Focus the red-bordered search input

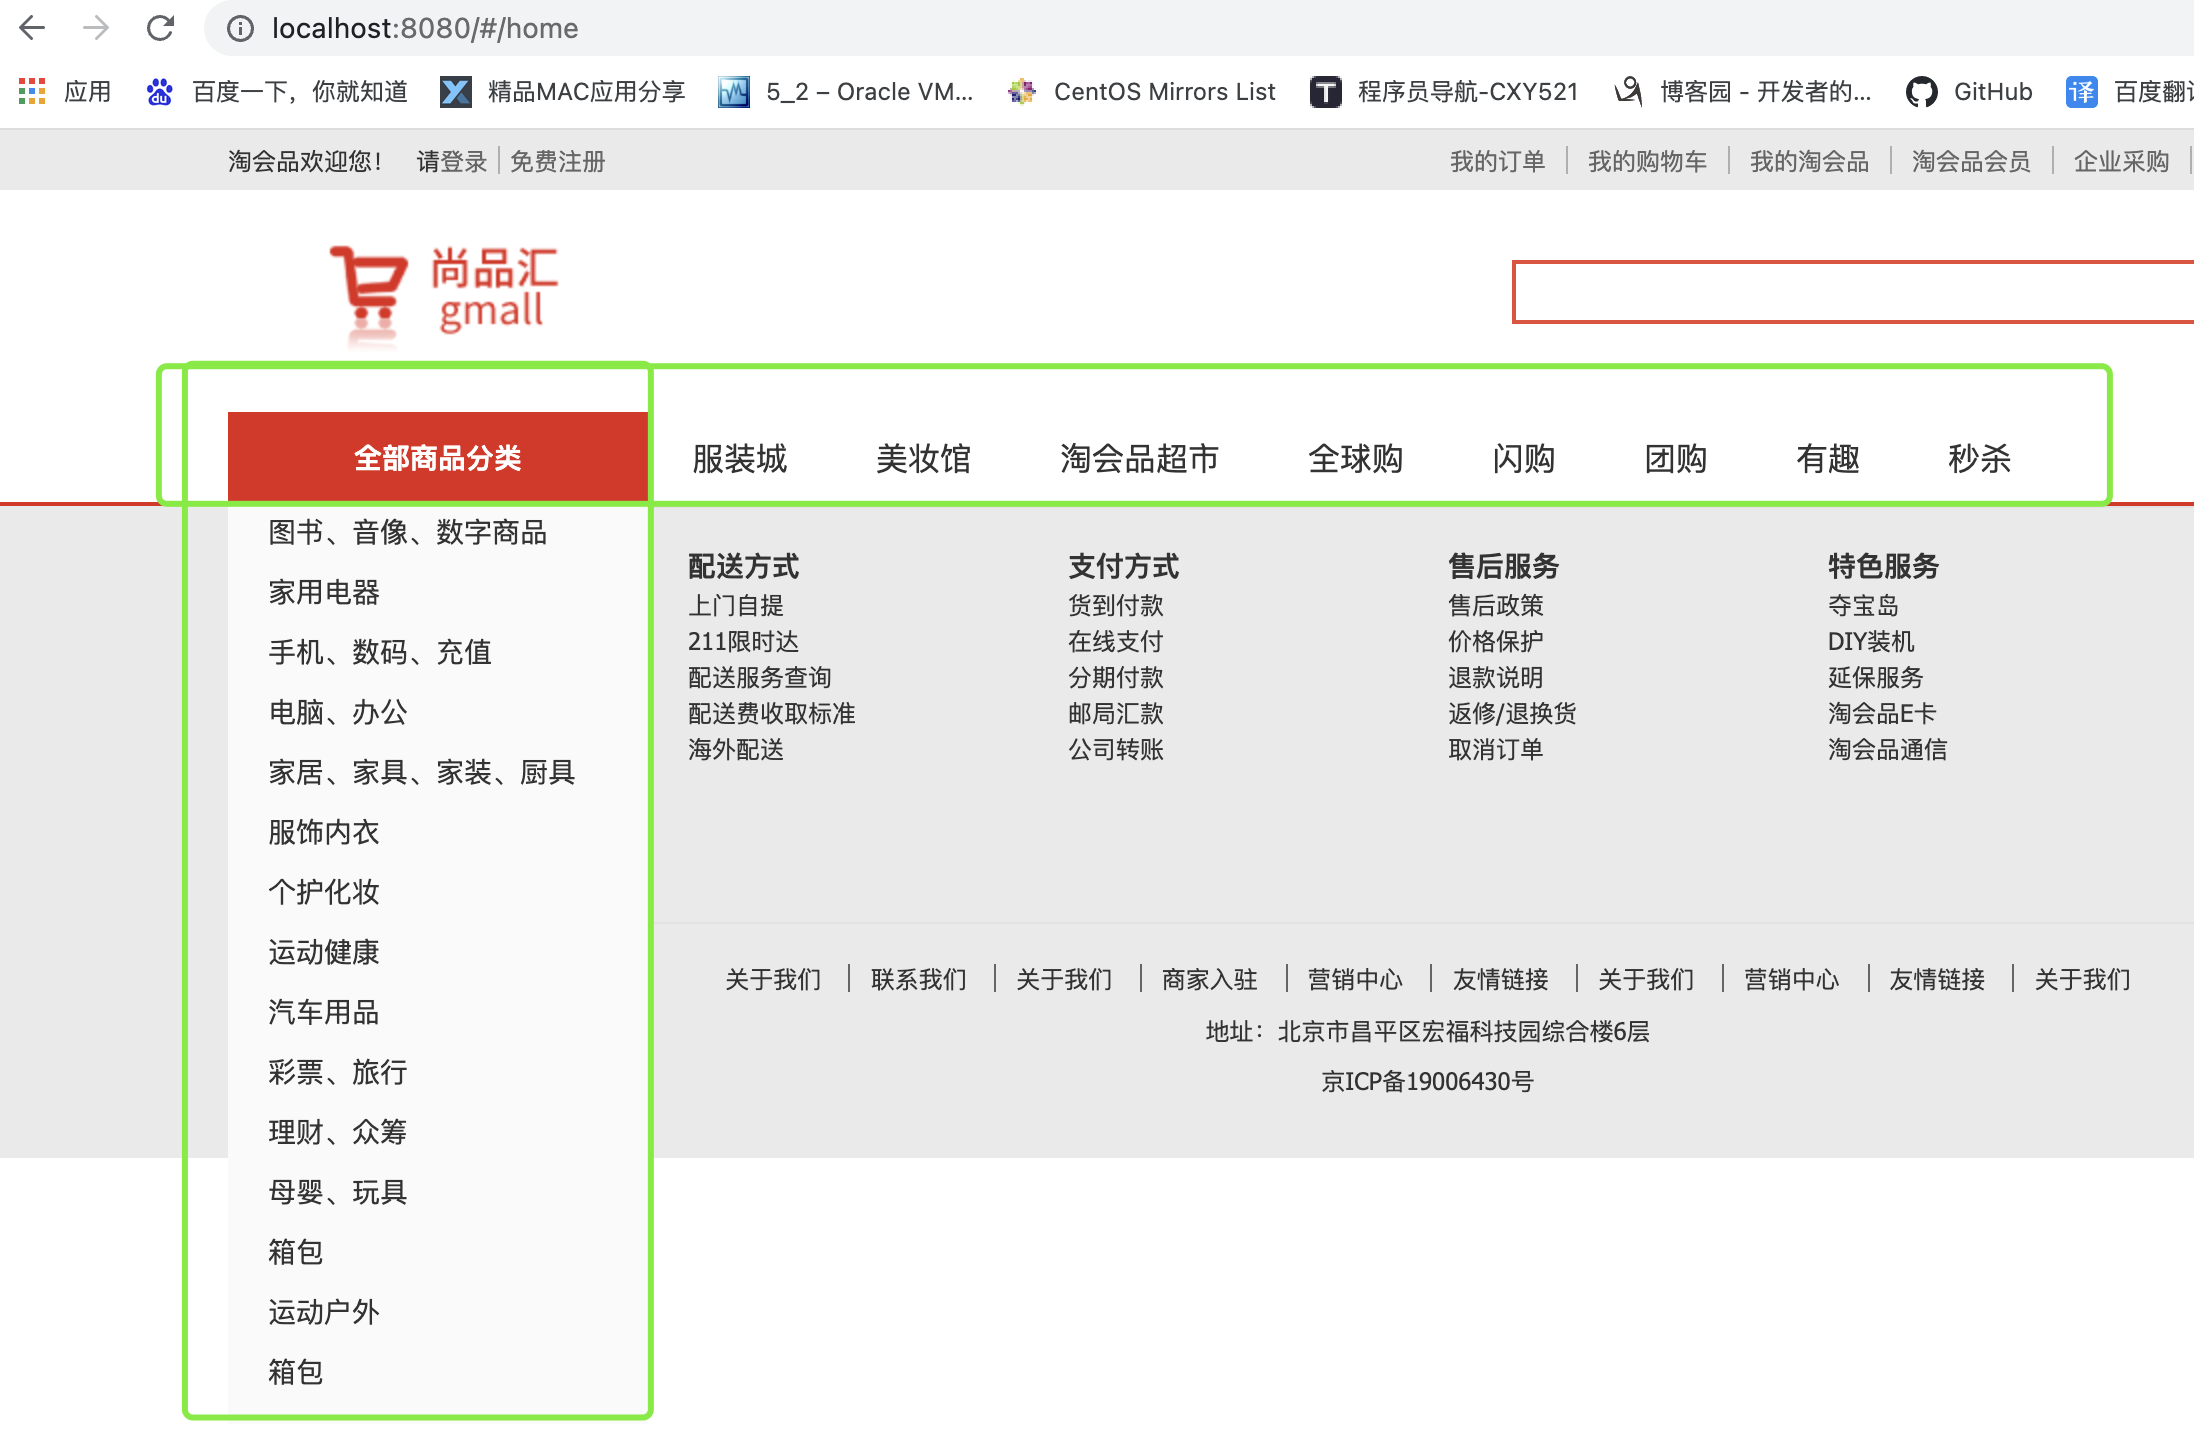1850,292
